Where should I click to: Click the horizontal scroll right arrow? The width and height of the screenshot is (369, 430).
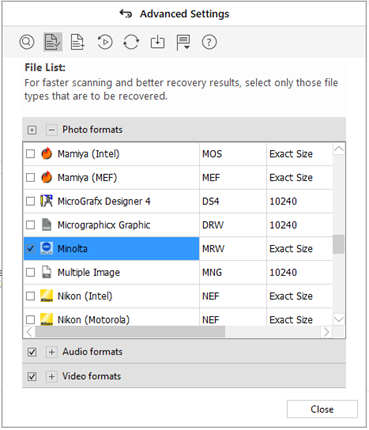[x=326, y=332]
